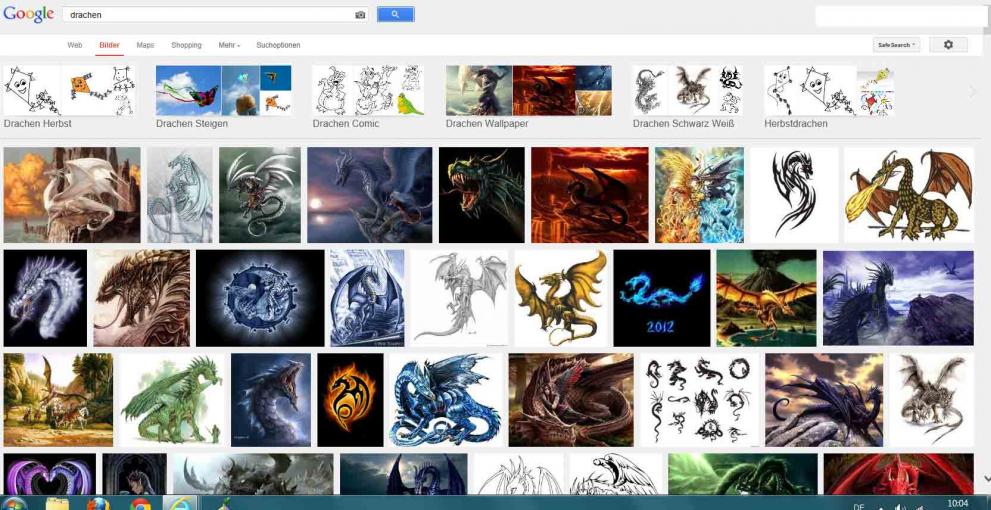Click the taskbar clock showing 10:04
The width and height of the screenshot is (991, 510).
coord(958,504)
